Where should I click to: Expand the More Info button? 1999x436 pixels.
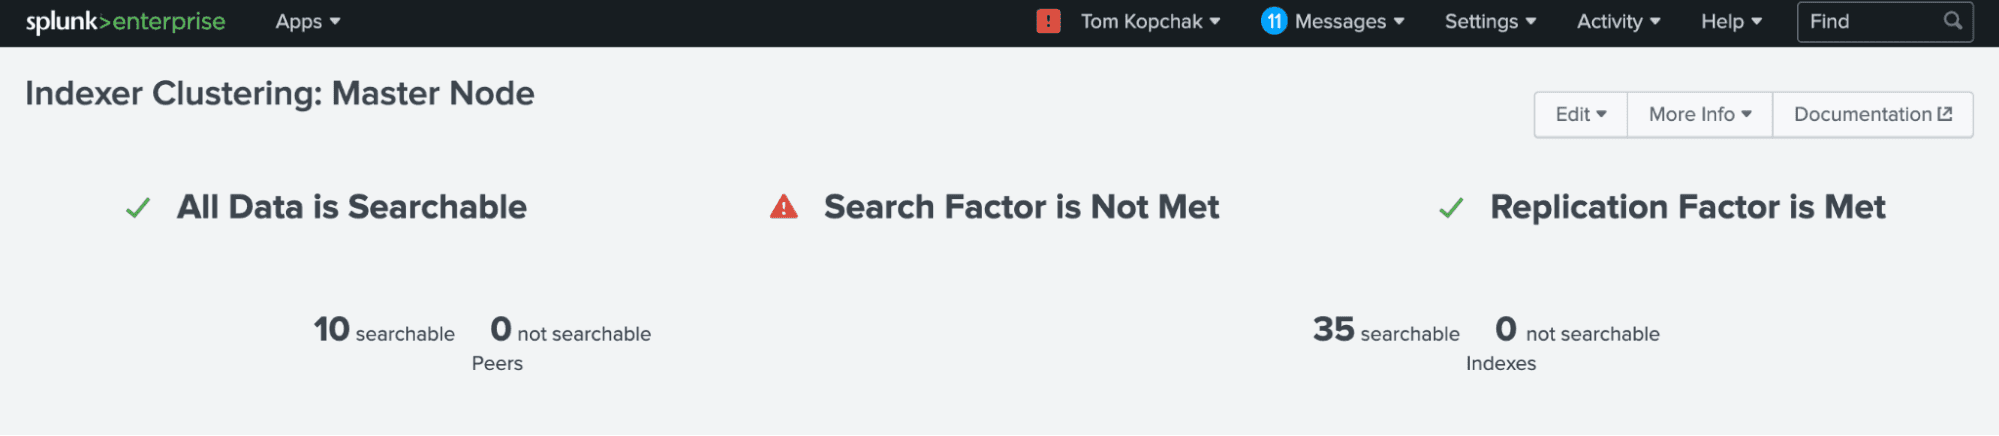click(1700, 115)
